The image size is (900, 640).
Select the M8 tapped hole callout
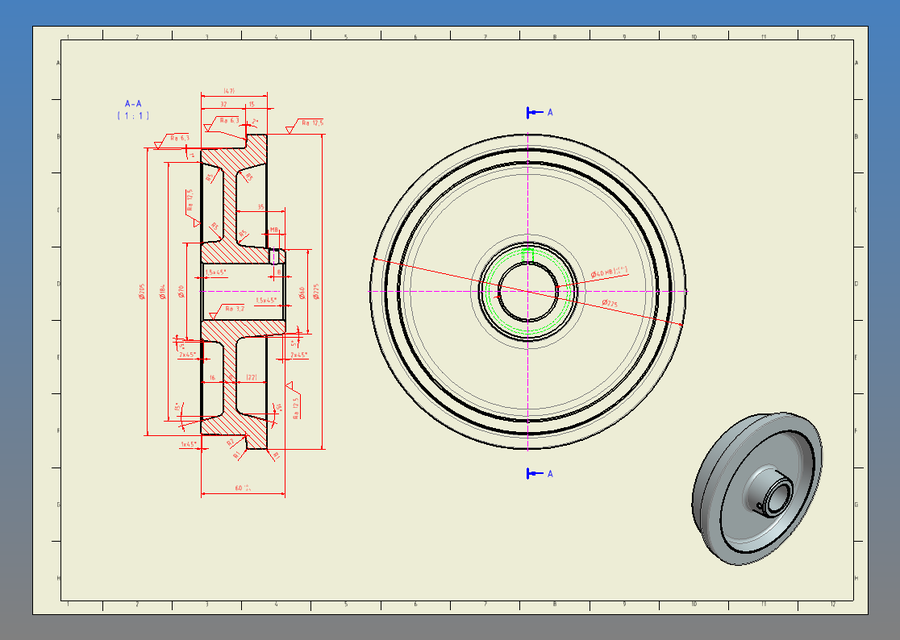[273, 229]
